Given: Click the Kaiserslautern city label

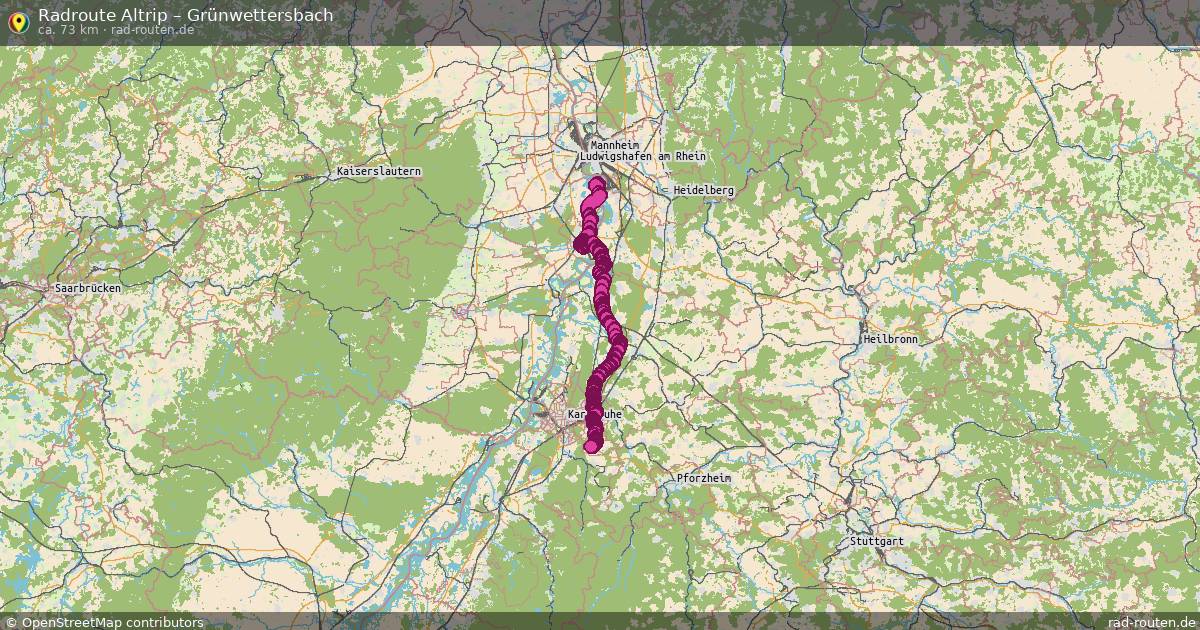Looking at the screenshot, I should (379, 172).
